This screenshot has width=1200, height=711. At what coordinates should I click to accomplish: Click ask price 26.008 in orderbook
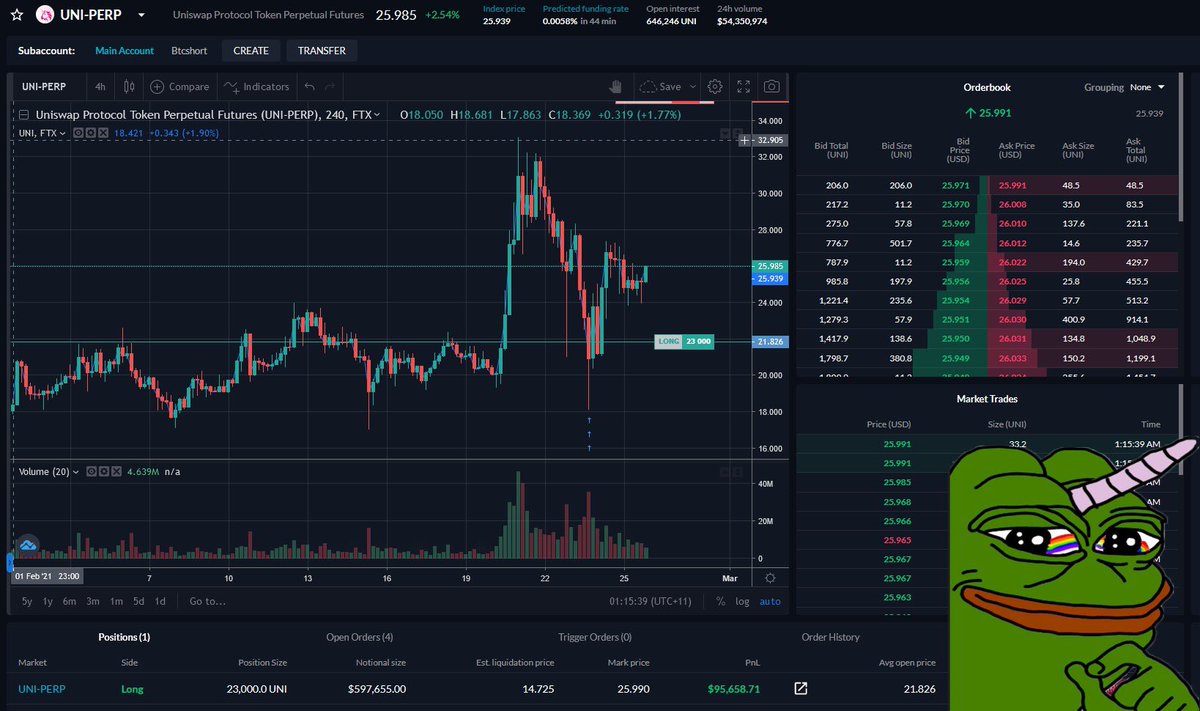[1012, 204]
